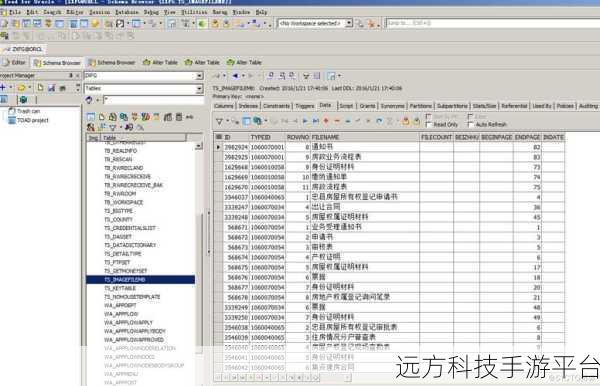Viewport: 600px width, 386px height.
Task: Click the object name filter input field
Action: [153, 100]
